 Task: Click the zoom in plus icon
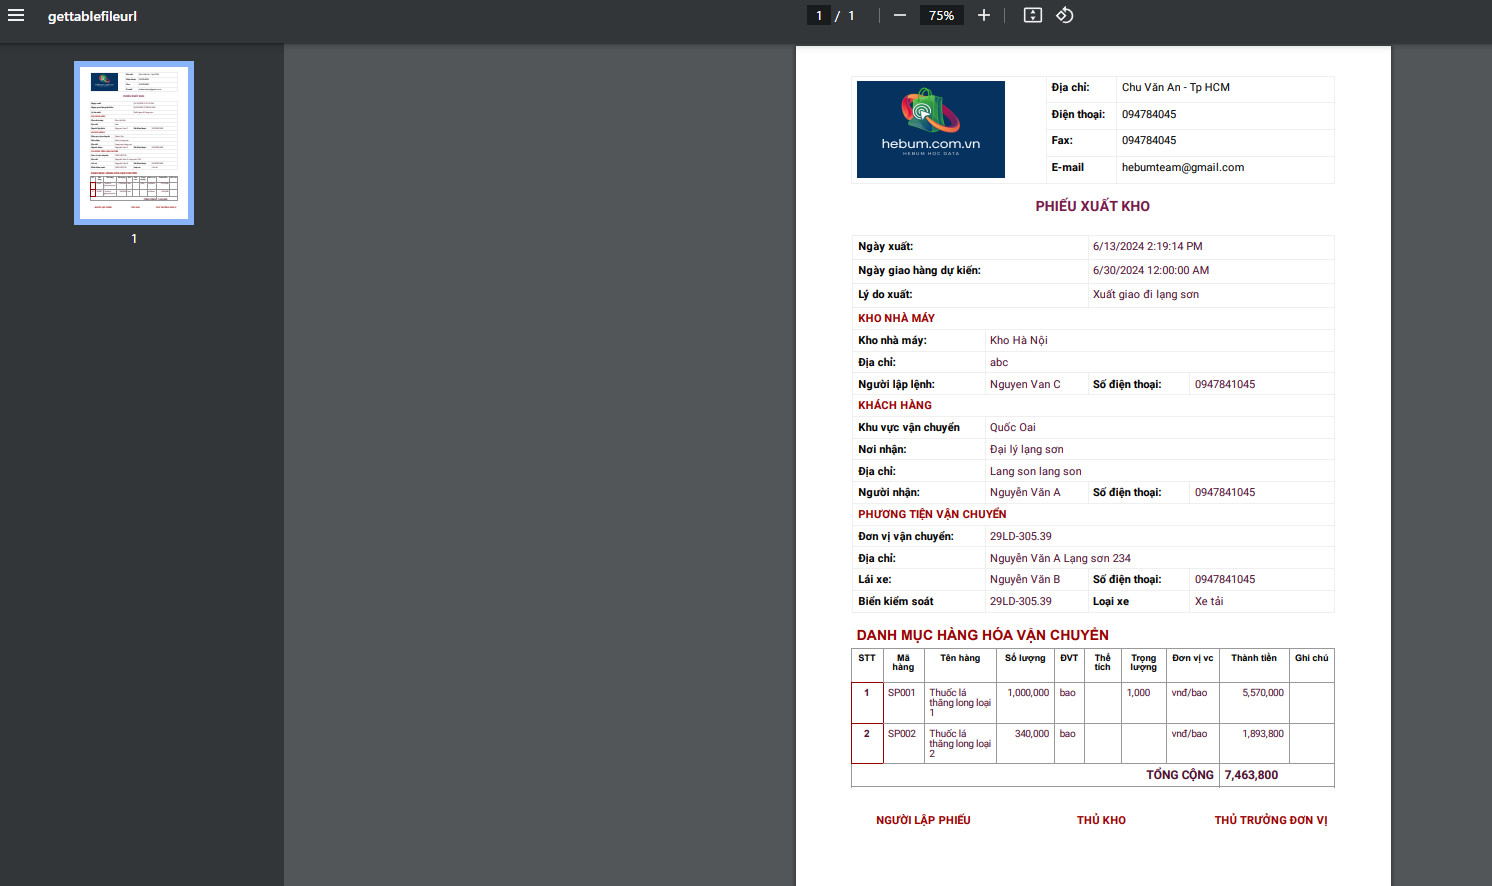[x=984, y=15]
